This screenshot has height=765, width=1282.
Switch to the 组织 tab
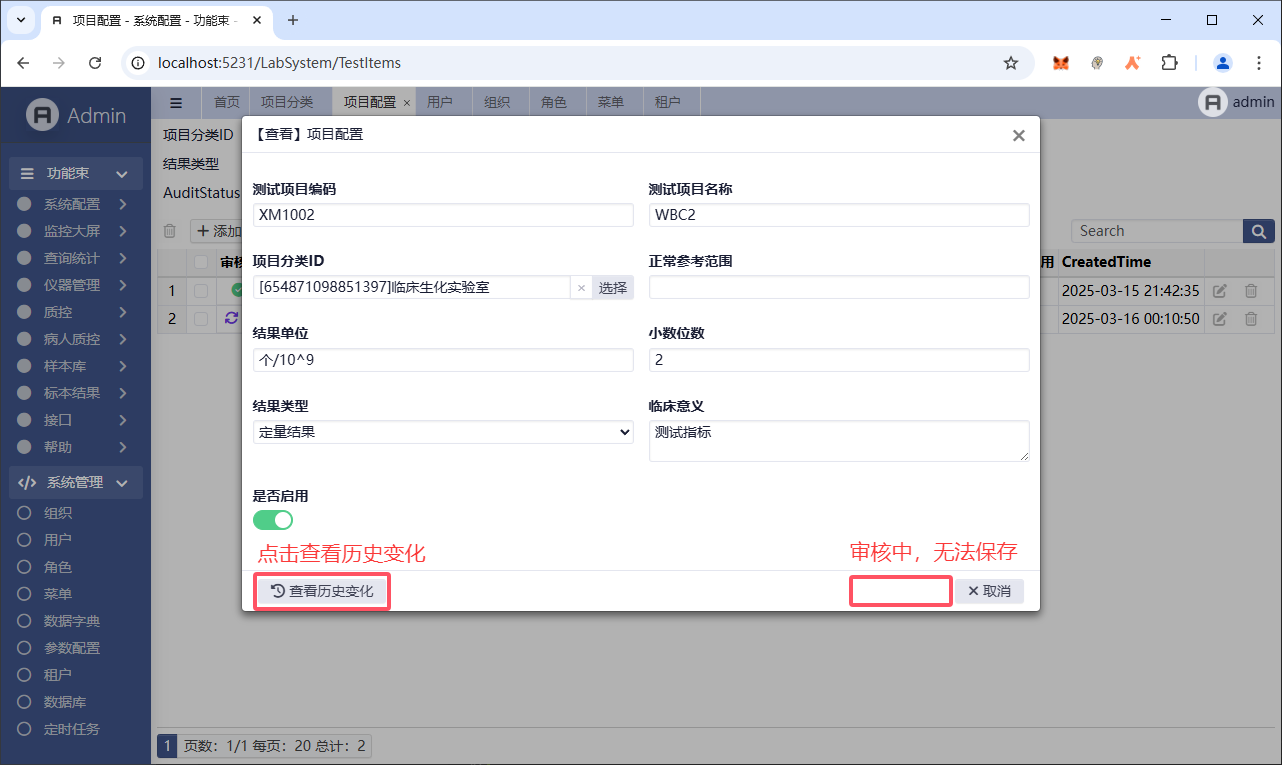tap(497, 102)
